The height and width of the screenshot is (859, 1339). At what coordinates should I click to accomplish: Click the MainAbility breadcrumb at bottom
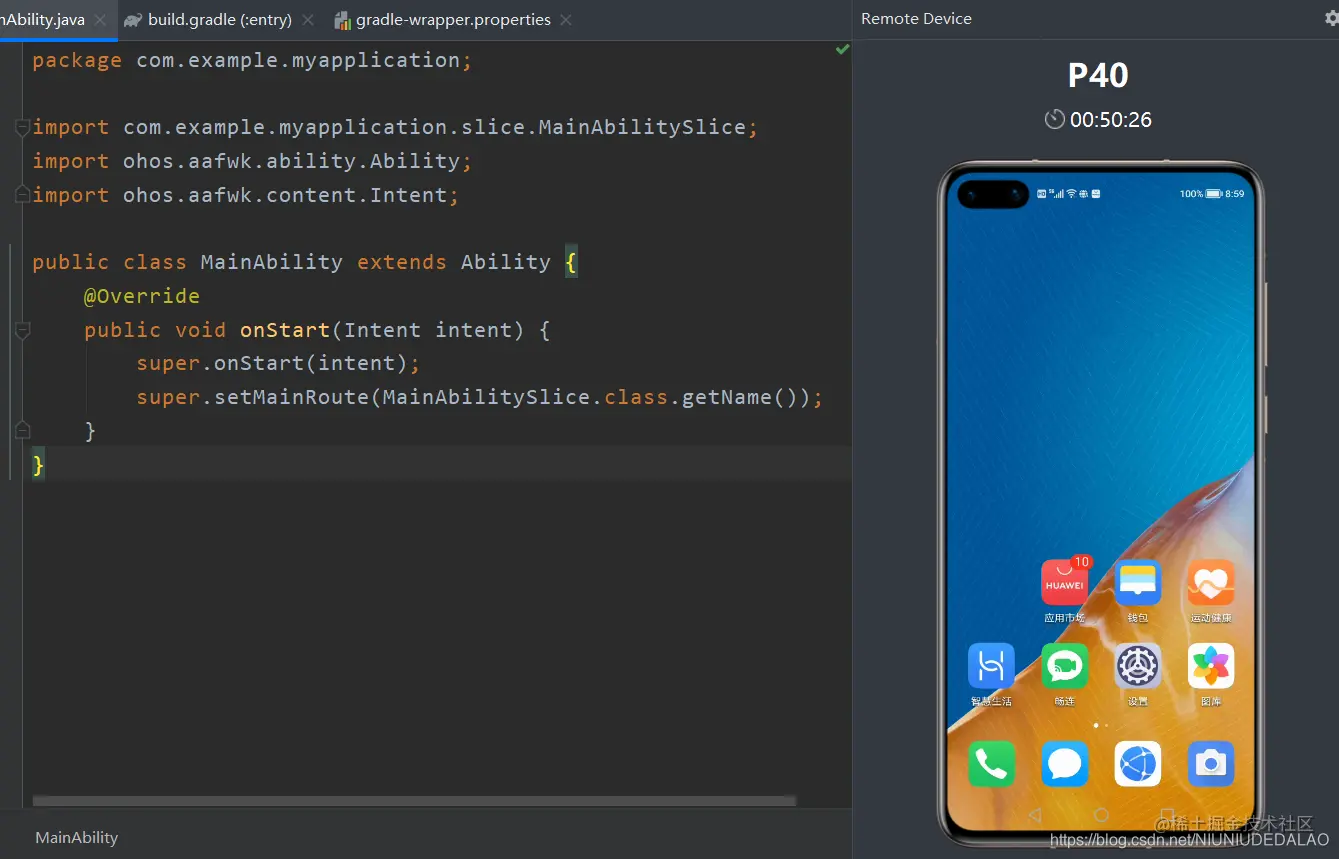click(x=76, y=838)
